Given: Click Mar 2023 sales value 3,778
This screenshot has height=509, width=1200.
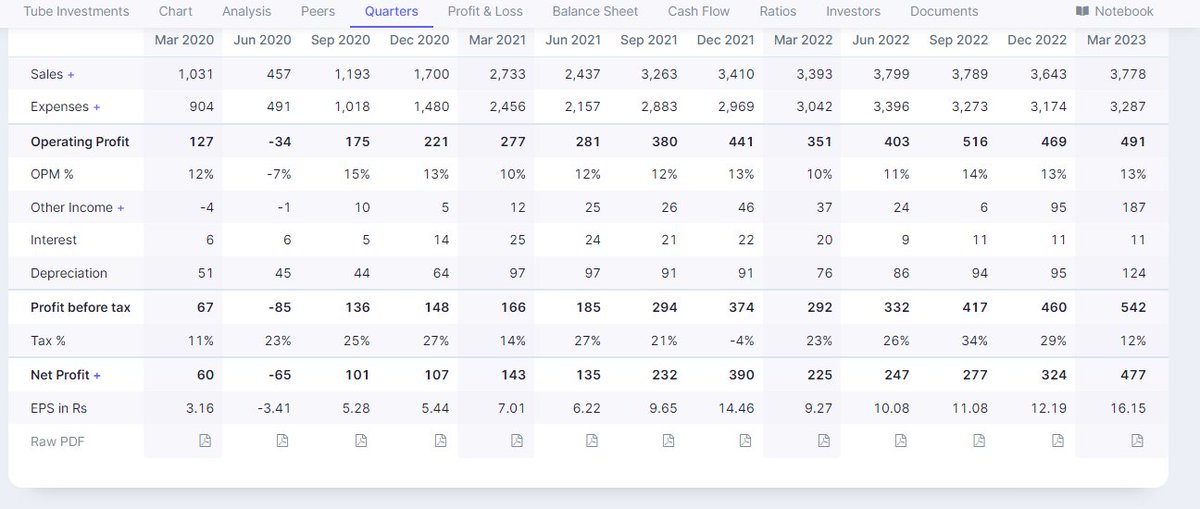Looking at the screenshot, I should pos(1128,74).
